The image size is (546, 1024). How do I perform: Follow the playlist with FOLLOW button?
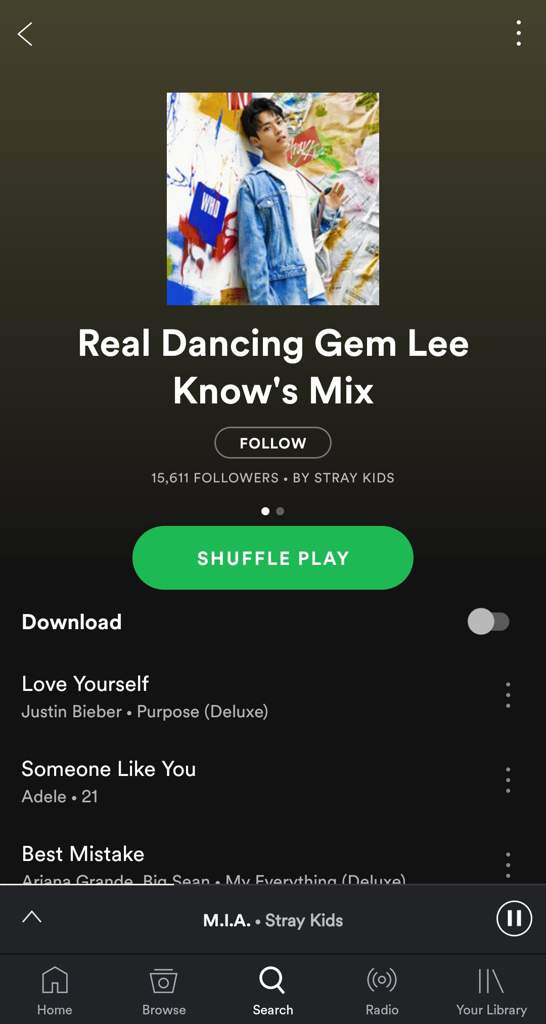pyautogui.click(x=273, y=443)
